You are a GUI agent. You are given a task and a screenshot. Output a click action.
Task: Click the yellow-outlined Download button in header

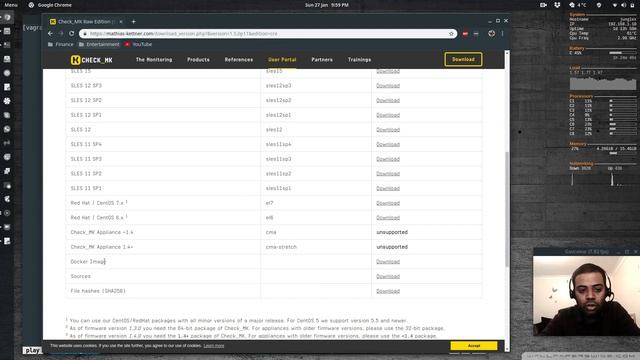tap(463, 59)
